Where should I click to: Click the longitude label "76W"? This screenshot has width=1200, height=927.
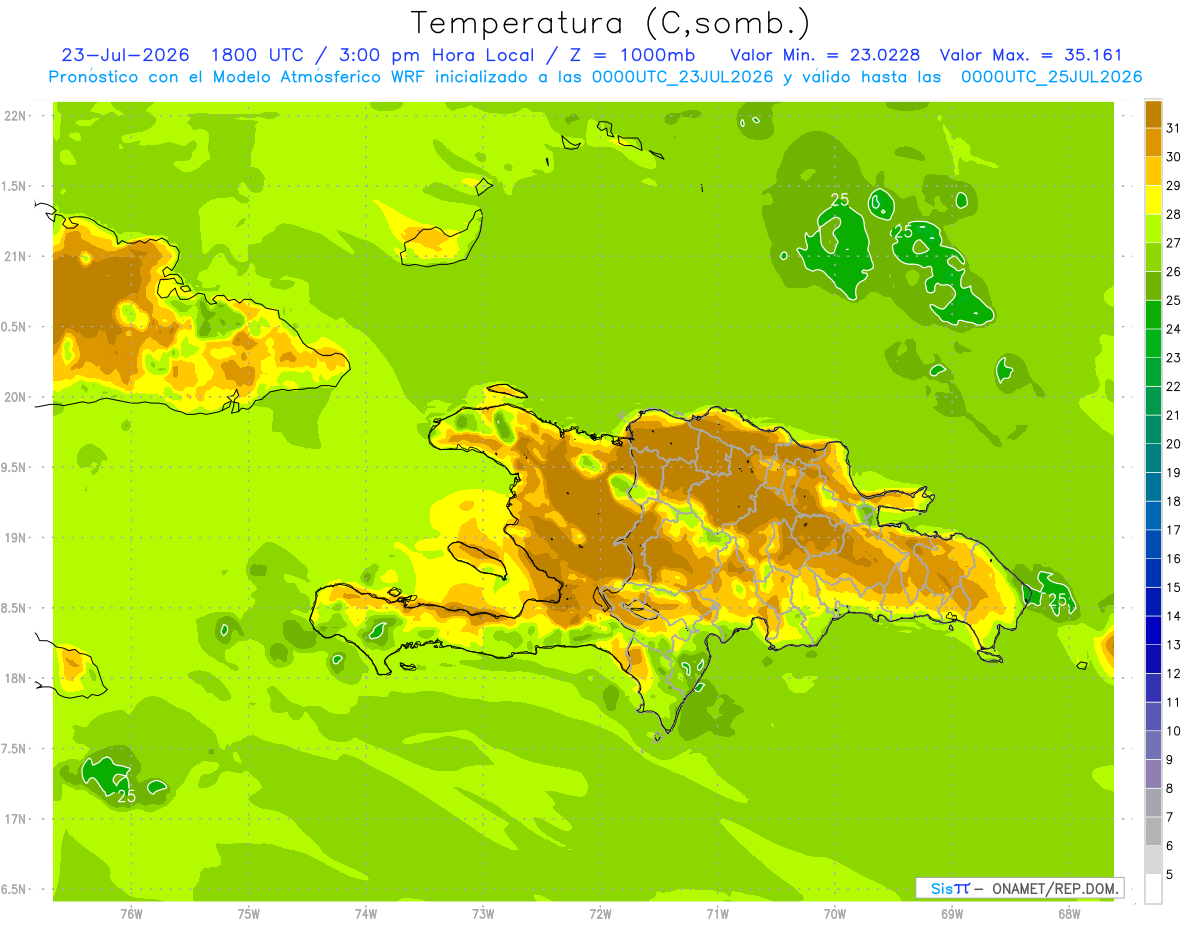point(131,914)
